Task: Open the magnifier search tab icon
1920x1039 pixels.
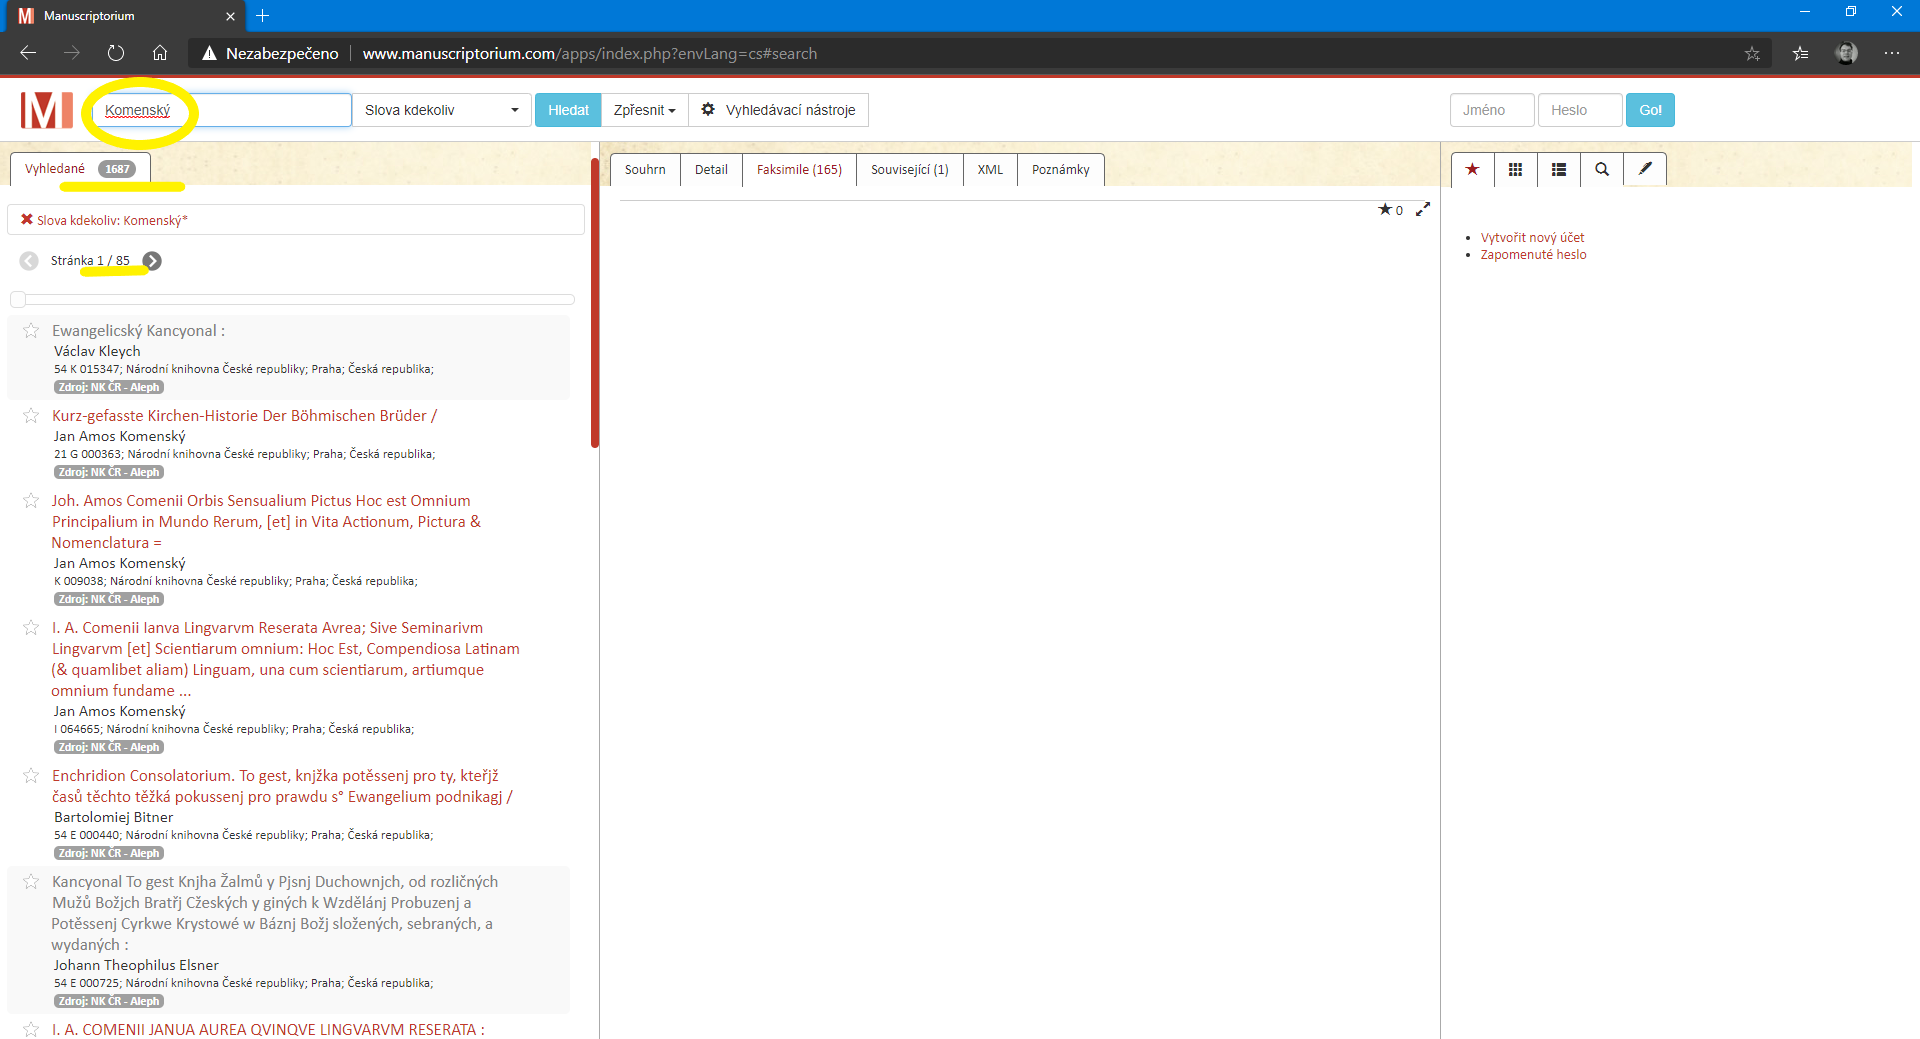Action: pyautogui.click(x=1601, y=170)
